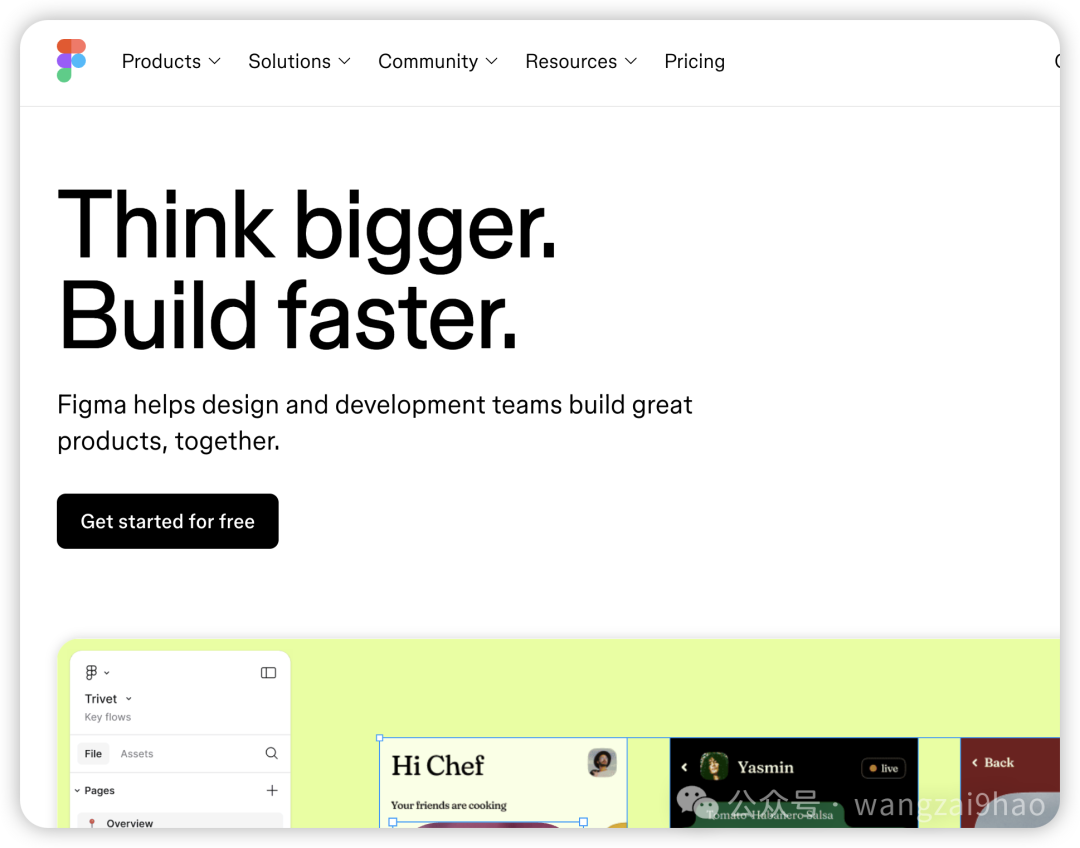Viewport: 1080px width, 848px height.
Task: Switch to the File tab
Action: coord(93,754)
